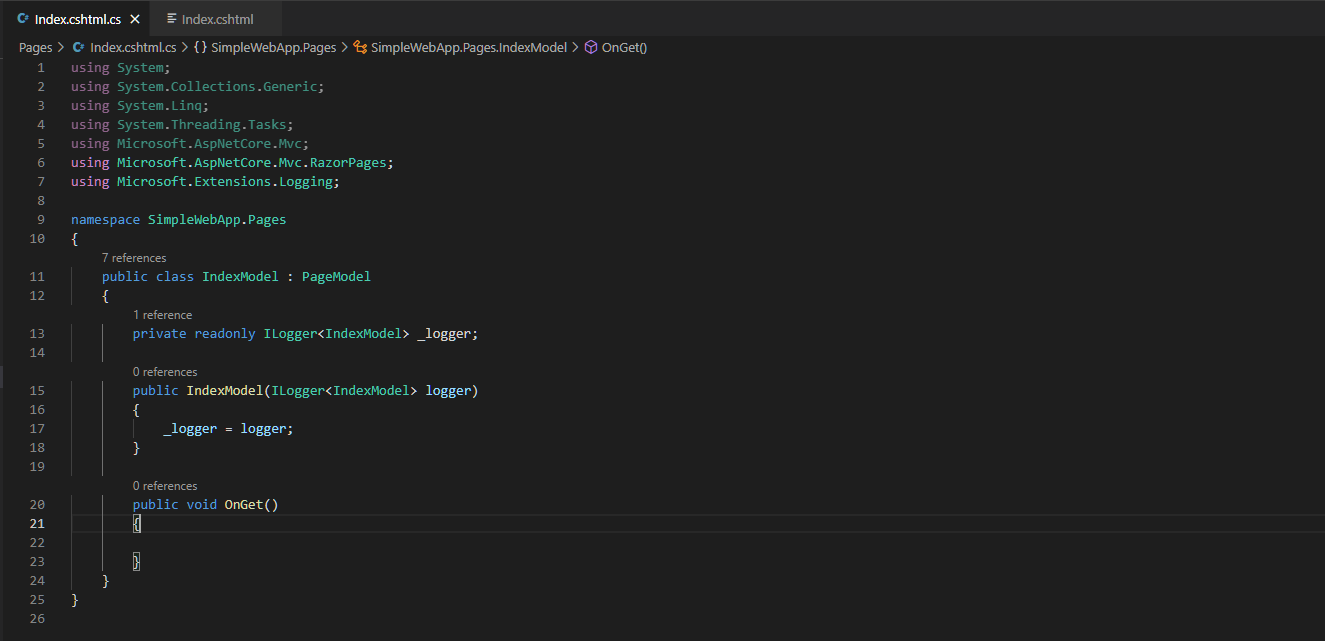The width and height of the screenshot is (1325, 641).
Task: Click closing brace on line 25
Action: pos(75,599)
